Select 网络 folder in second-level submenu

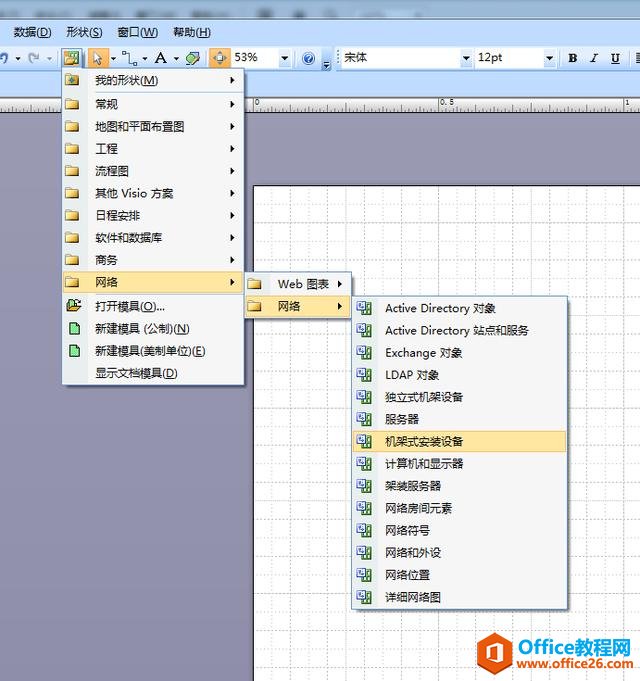[298, 306]
